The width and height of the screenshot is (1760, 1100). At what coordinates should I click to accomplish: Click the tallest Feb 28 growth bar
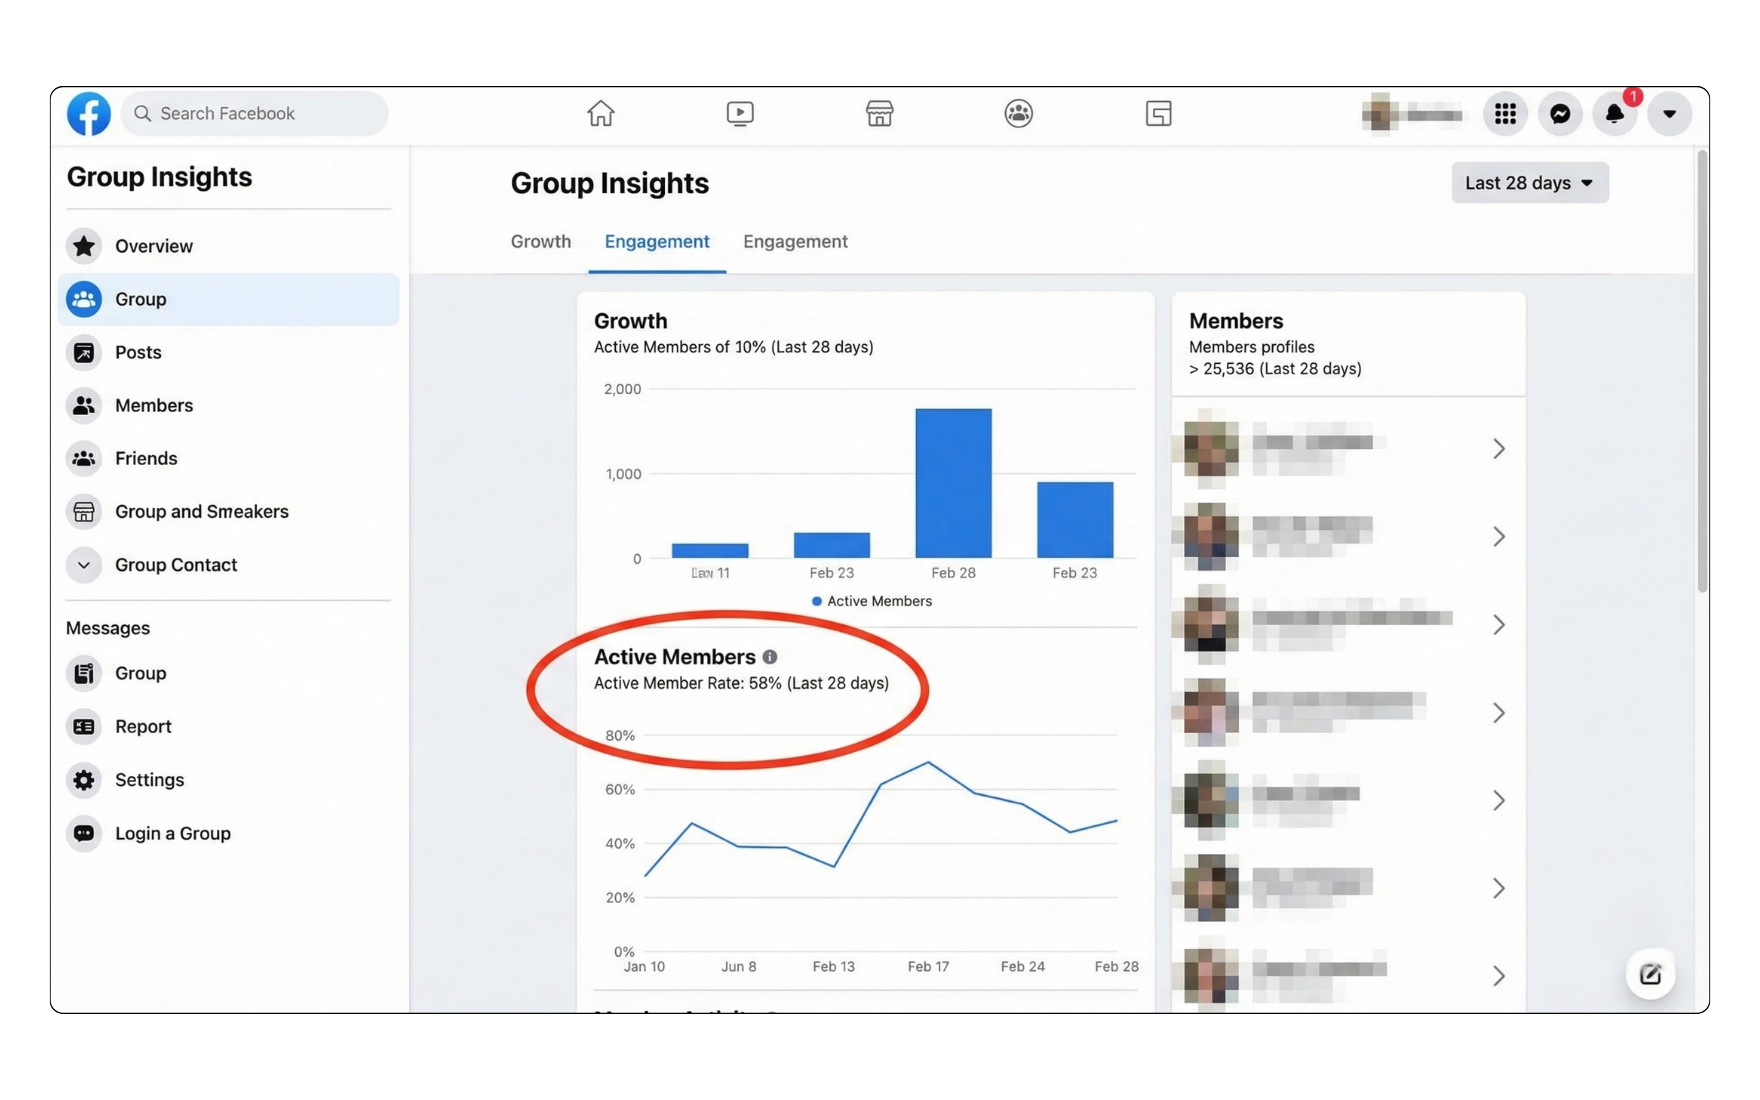(x=953, y=483)
